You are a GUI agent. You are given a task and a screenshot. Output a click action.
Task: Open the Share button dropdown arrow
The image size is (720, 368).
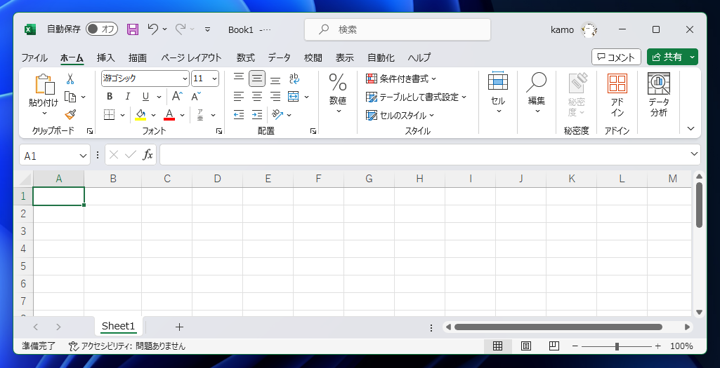693,57
